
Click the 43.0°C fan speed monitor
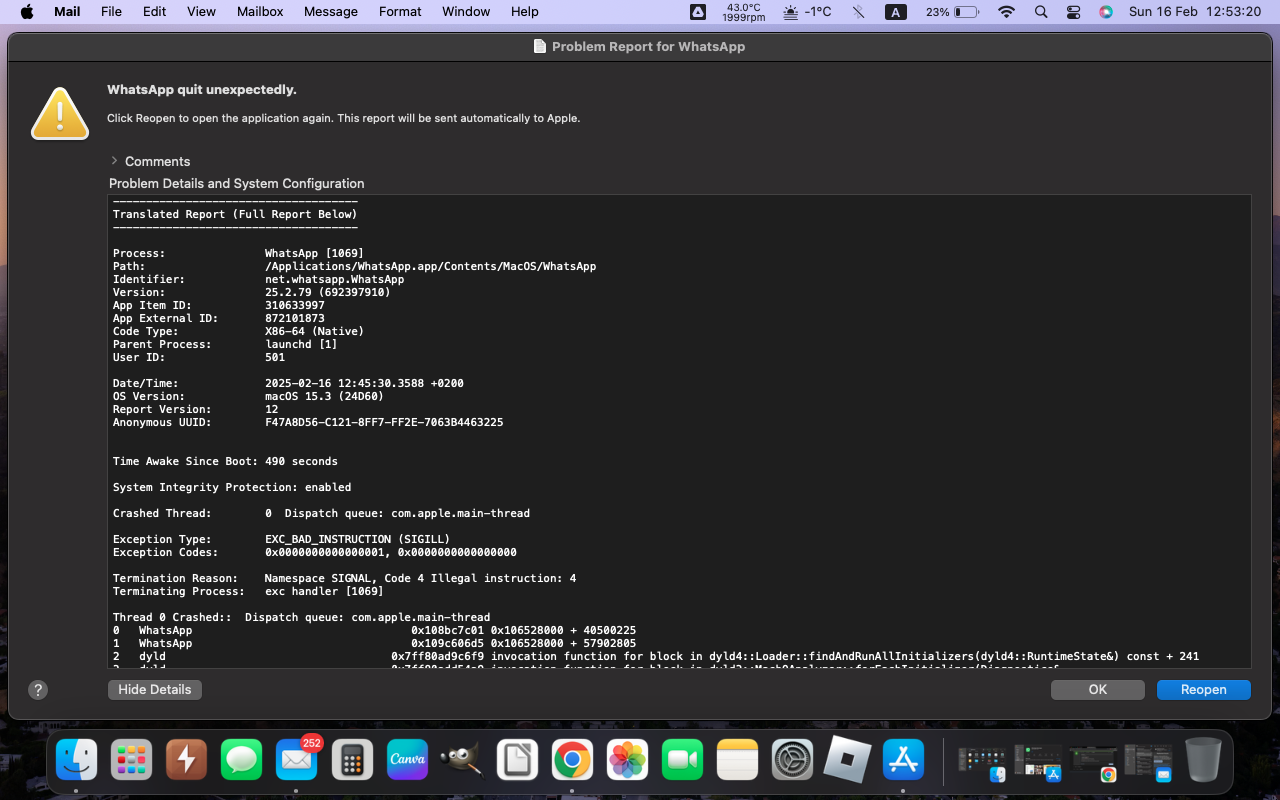point(744,12)
